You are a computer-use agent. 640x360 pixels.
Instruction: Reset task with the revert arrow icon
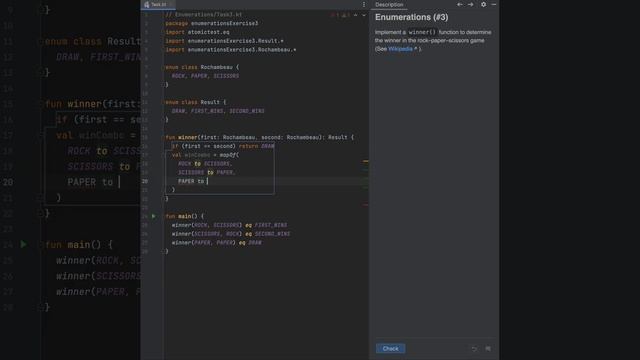click(x=474, y=349)
